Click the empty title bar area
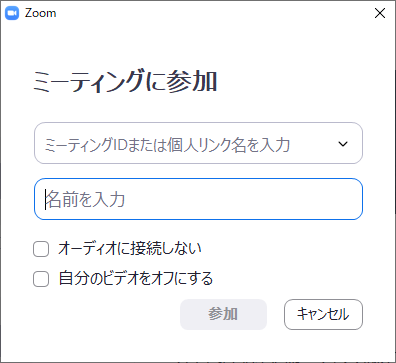 click(213, 13)
